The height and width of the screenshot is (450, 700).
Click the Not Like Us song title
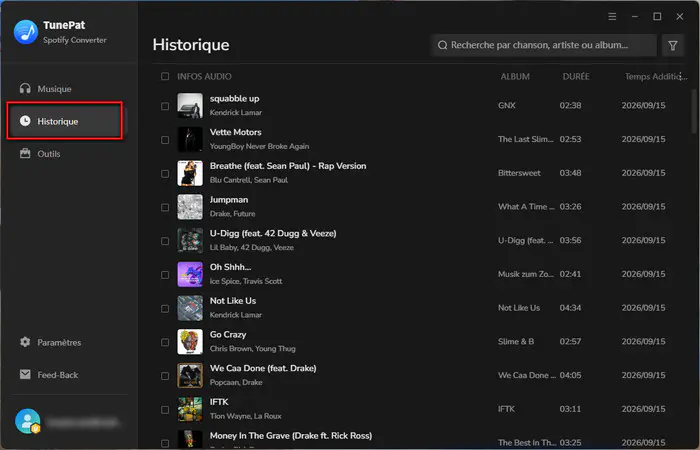[233, 301]
